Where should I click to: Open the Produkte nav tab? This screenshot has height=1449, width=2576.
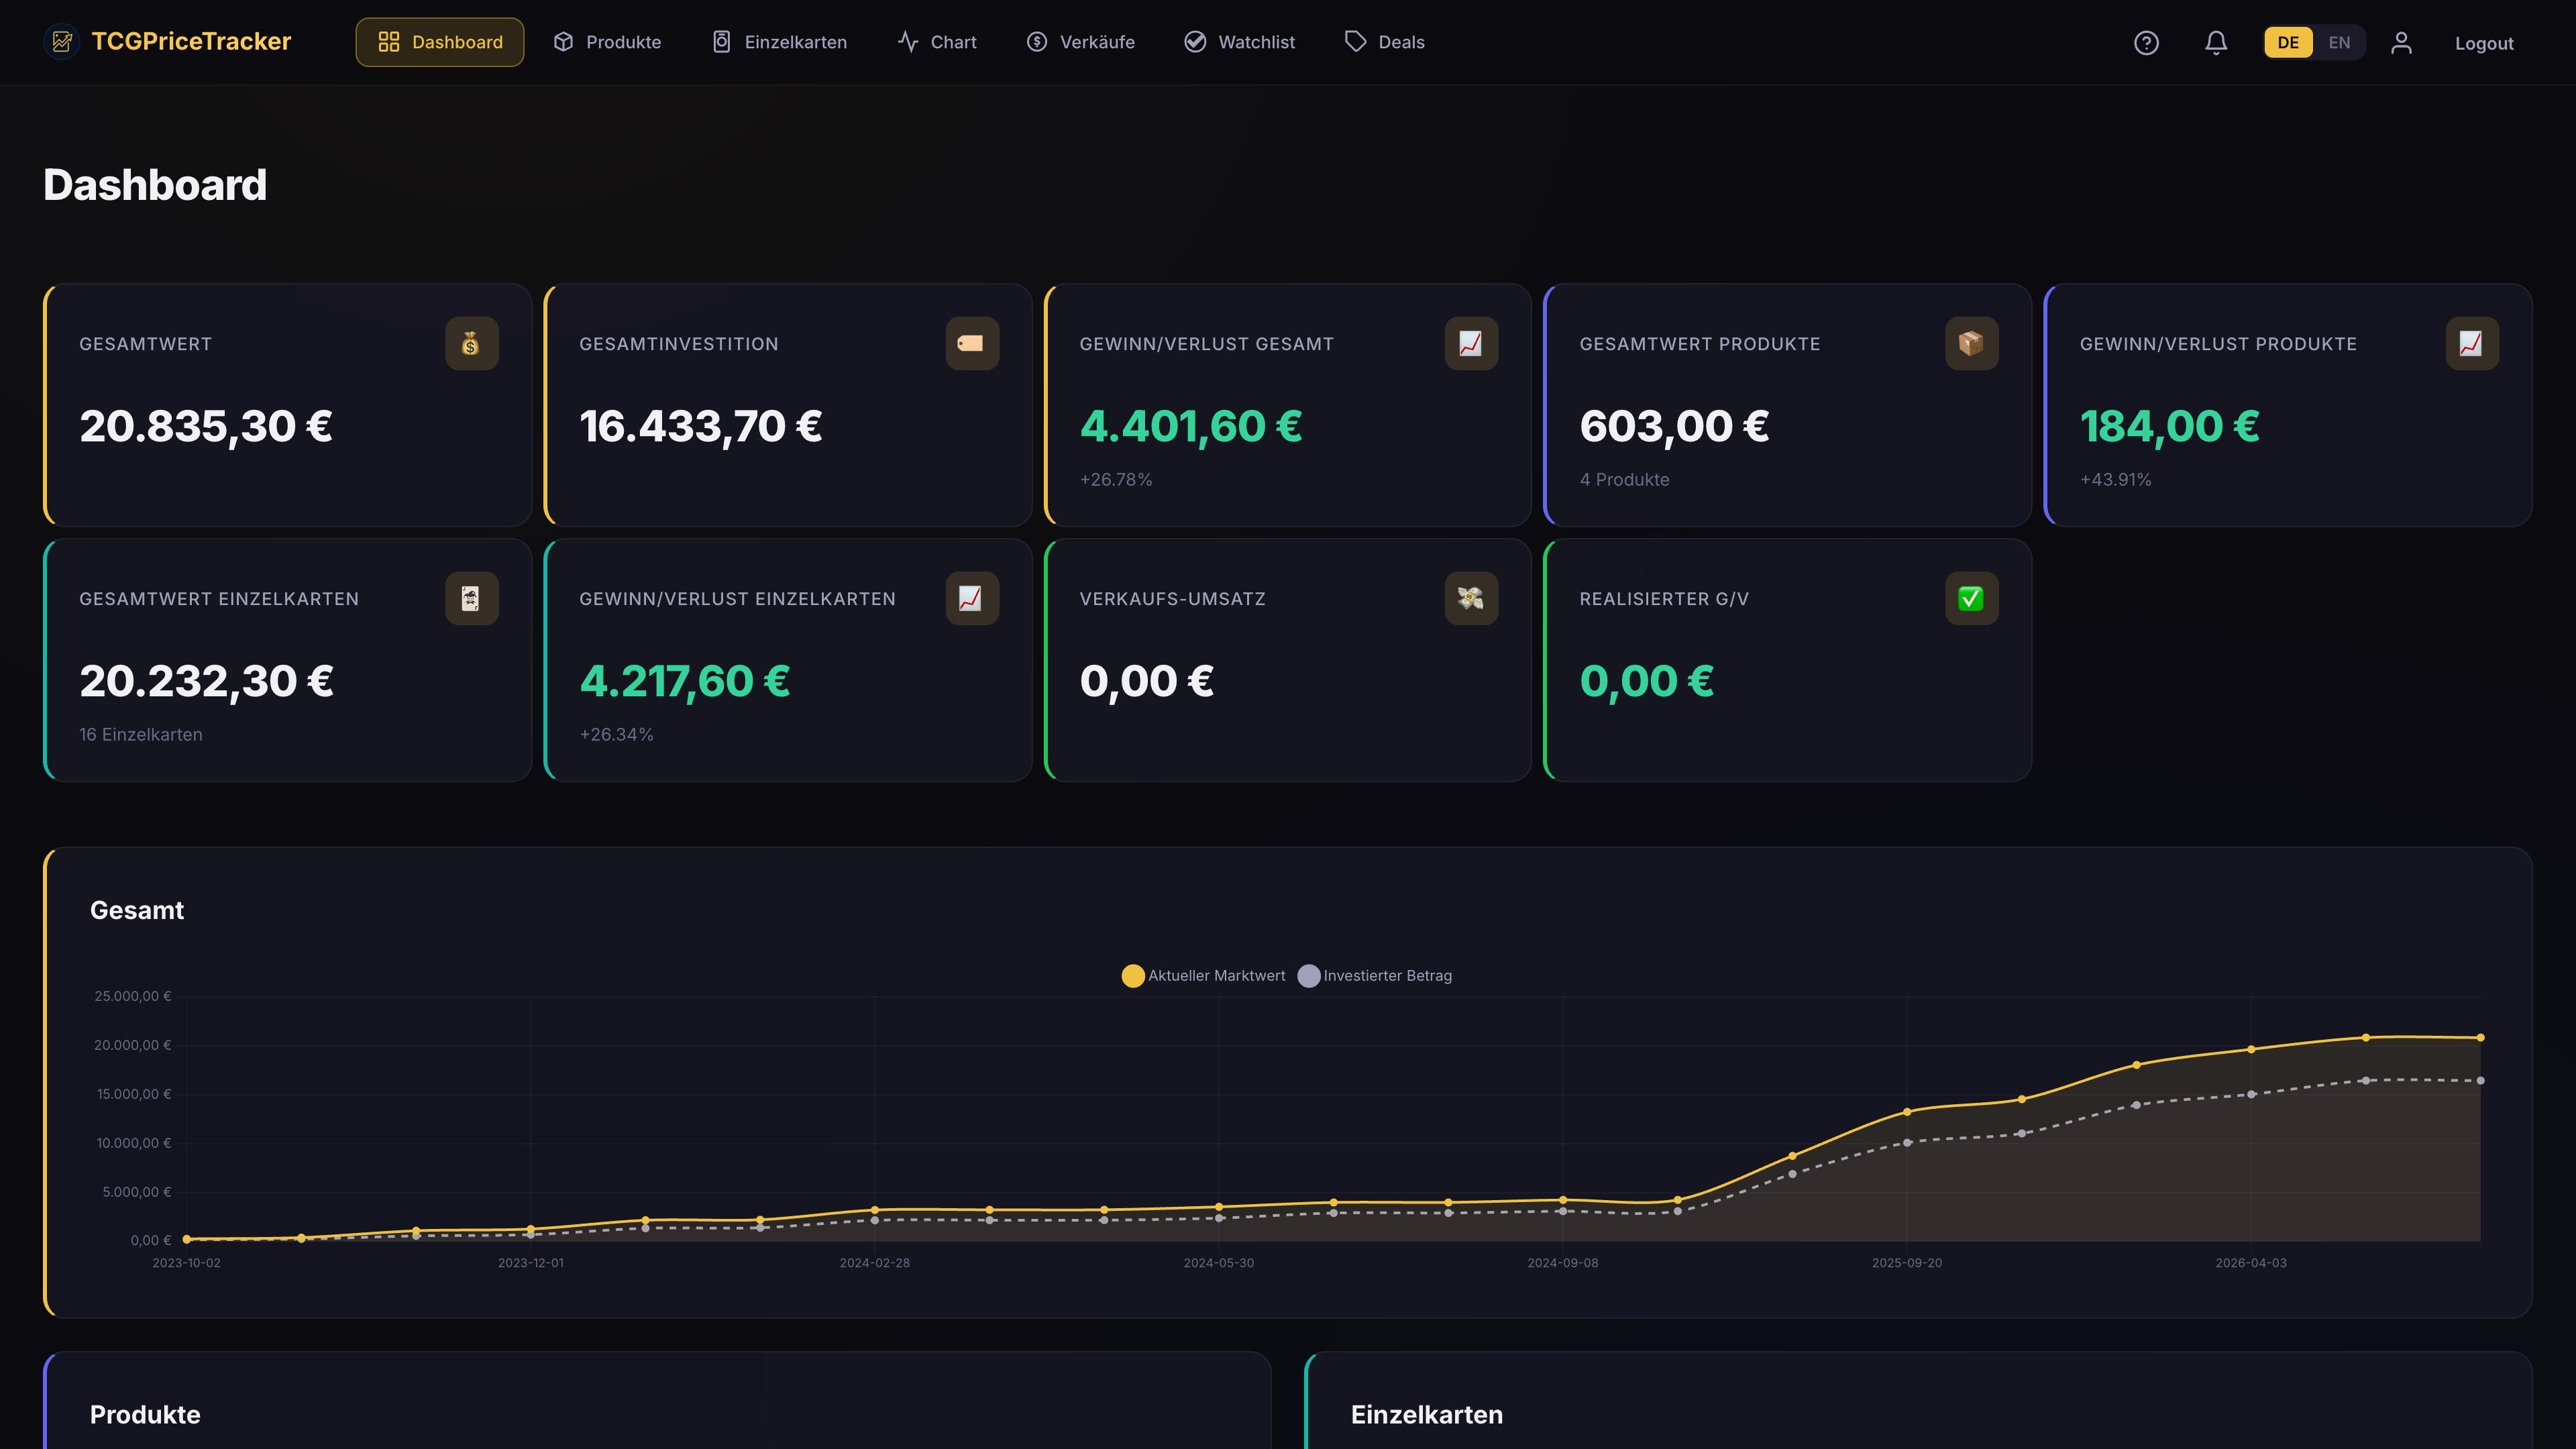(x=608, y=42)
